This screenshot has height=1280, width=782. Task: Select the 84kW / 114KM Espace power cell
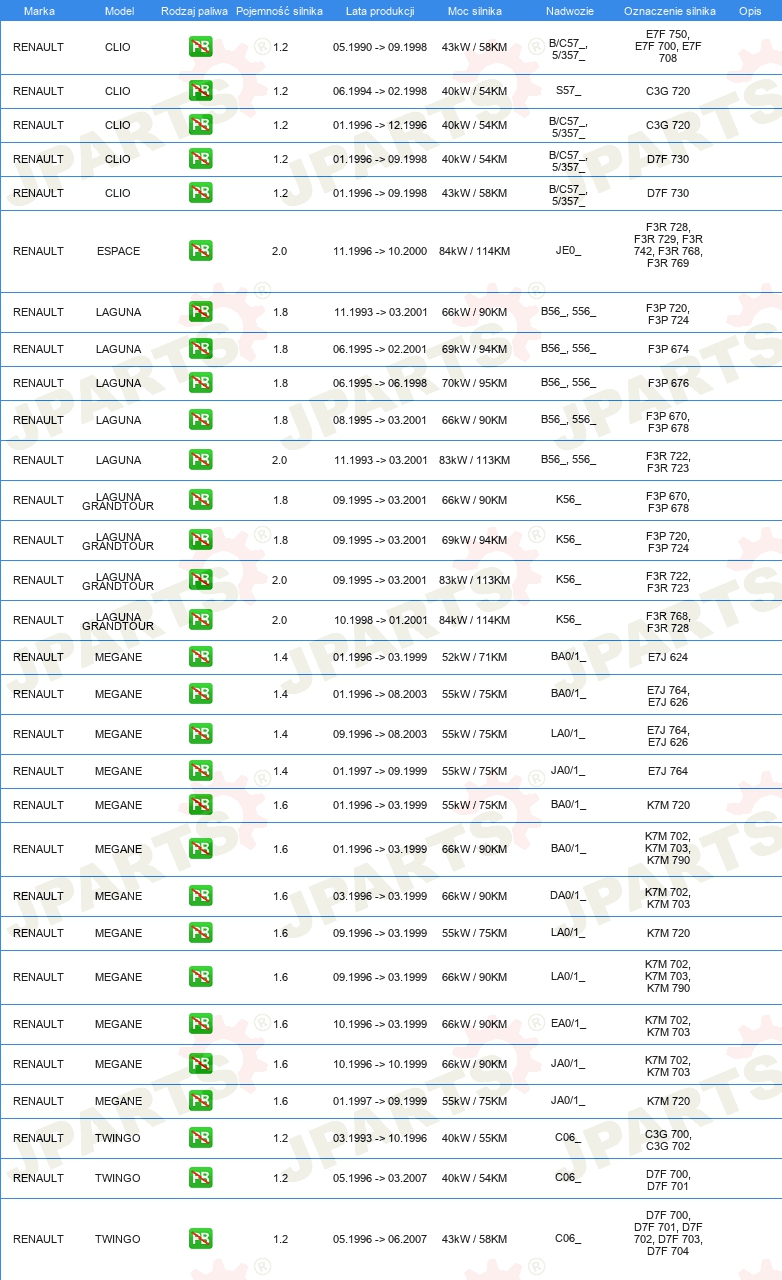(474, 251)
